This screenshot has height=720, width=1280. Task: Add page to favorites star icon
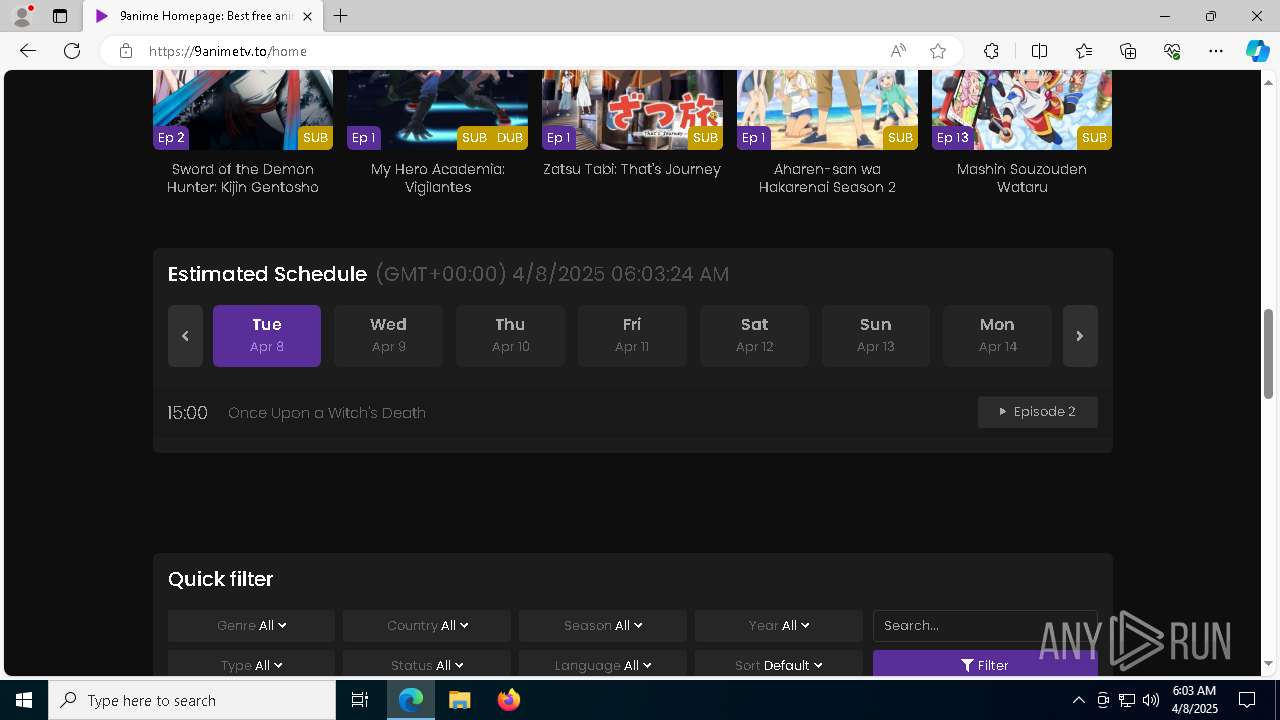point(938,51)
